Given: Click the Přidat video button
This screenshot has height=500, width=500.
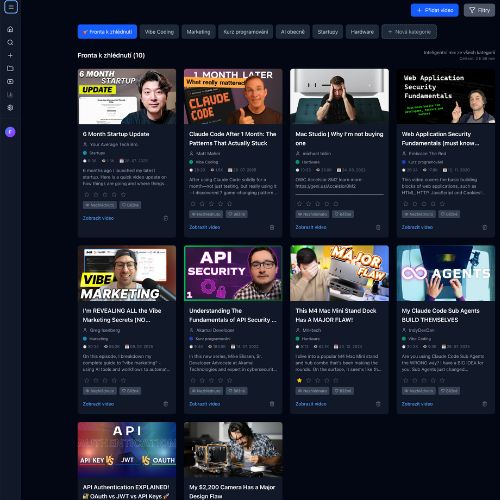Looking at the screenshot, I should point(435,10).
